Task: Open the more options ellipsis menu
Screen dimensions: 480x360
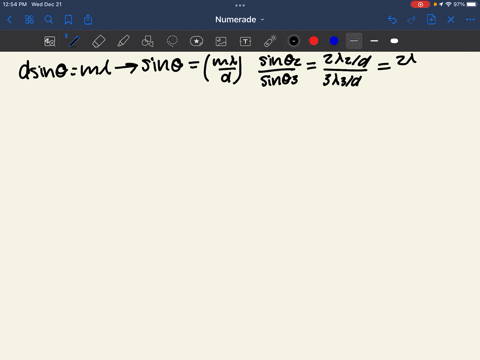Action: pyautogui.click(x=470, y=20)
